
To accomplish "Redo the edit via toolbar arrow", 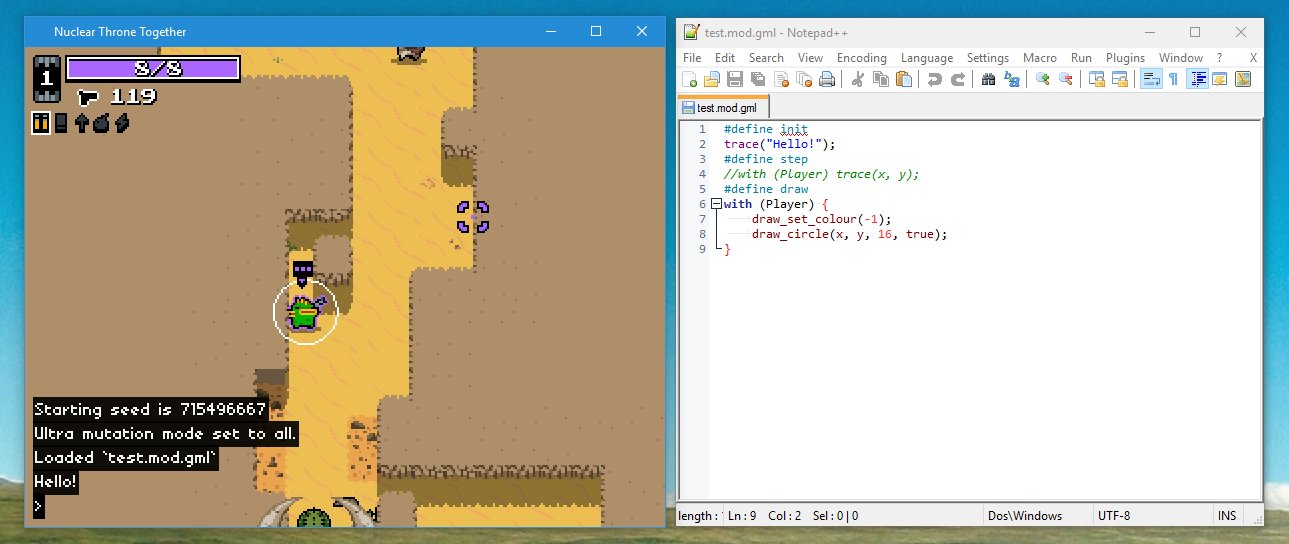I will [957, 80].
